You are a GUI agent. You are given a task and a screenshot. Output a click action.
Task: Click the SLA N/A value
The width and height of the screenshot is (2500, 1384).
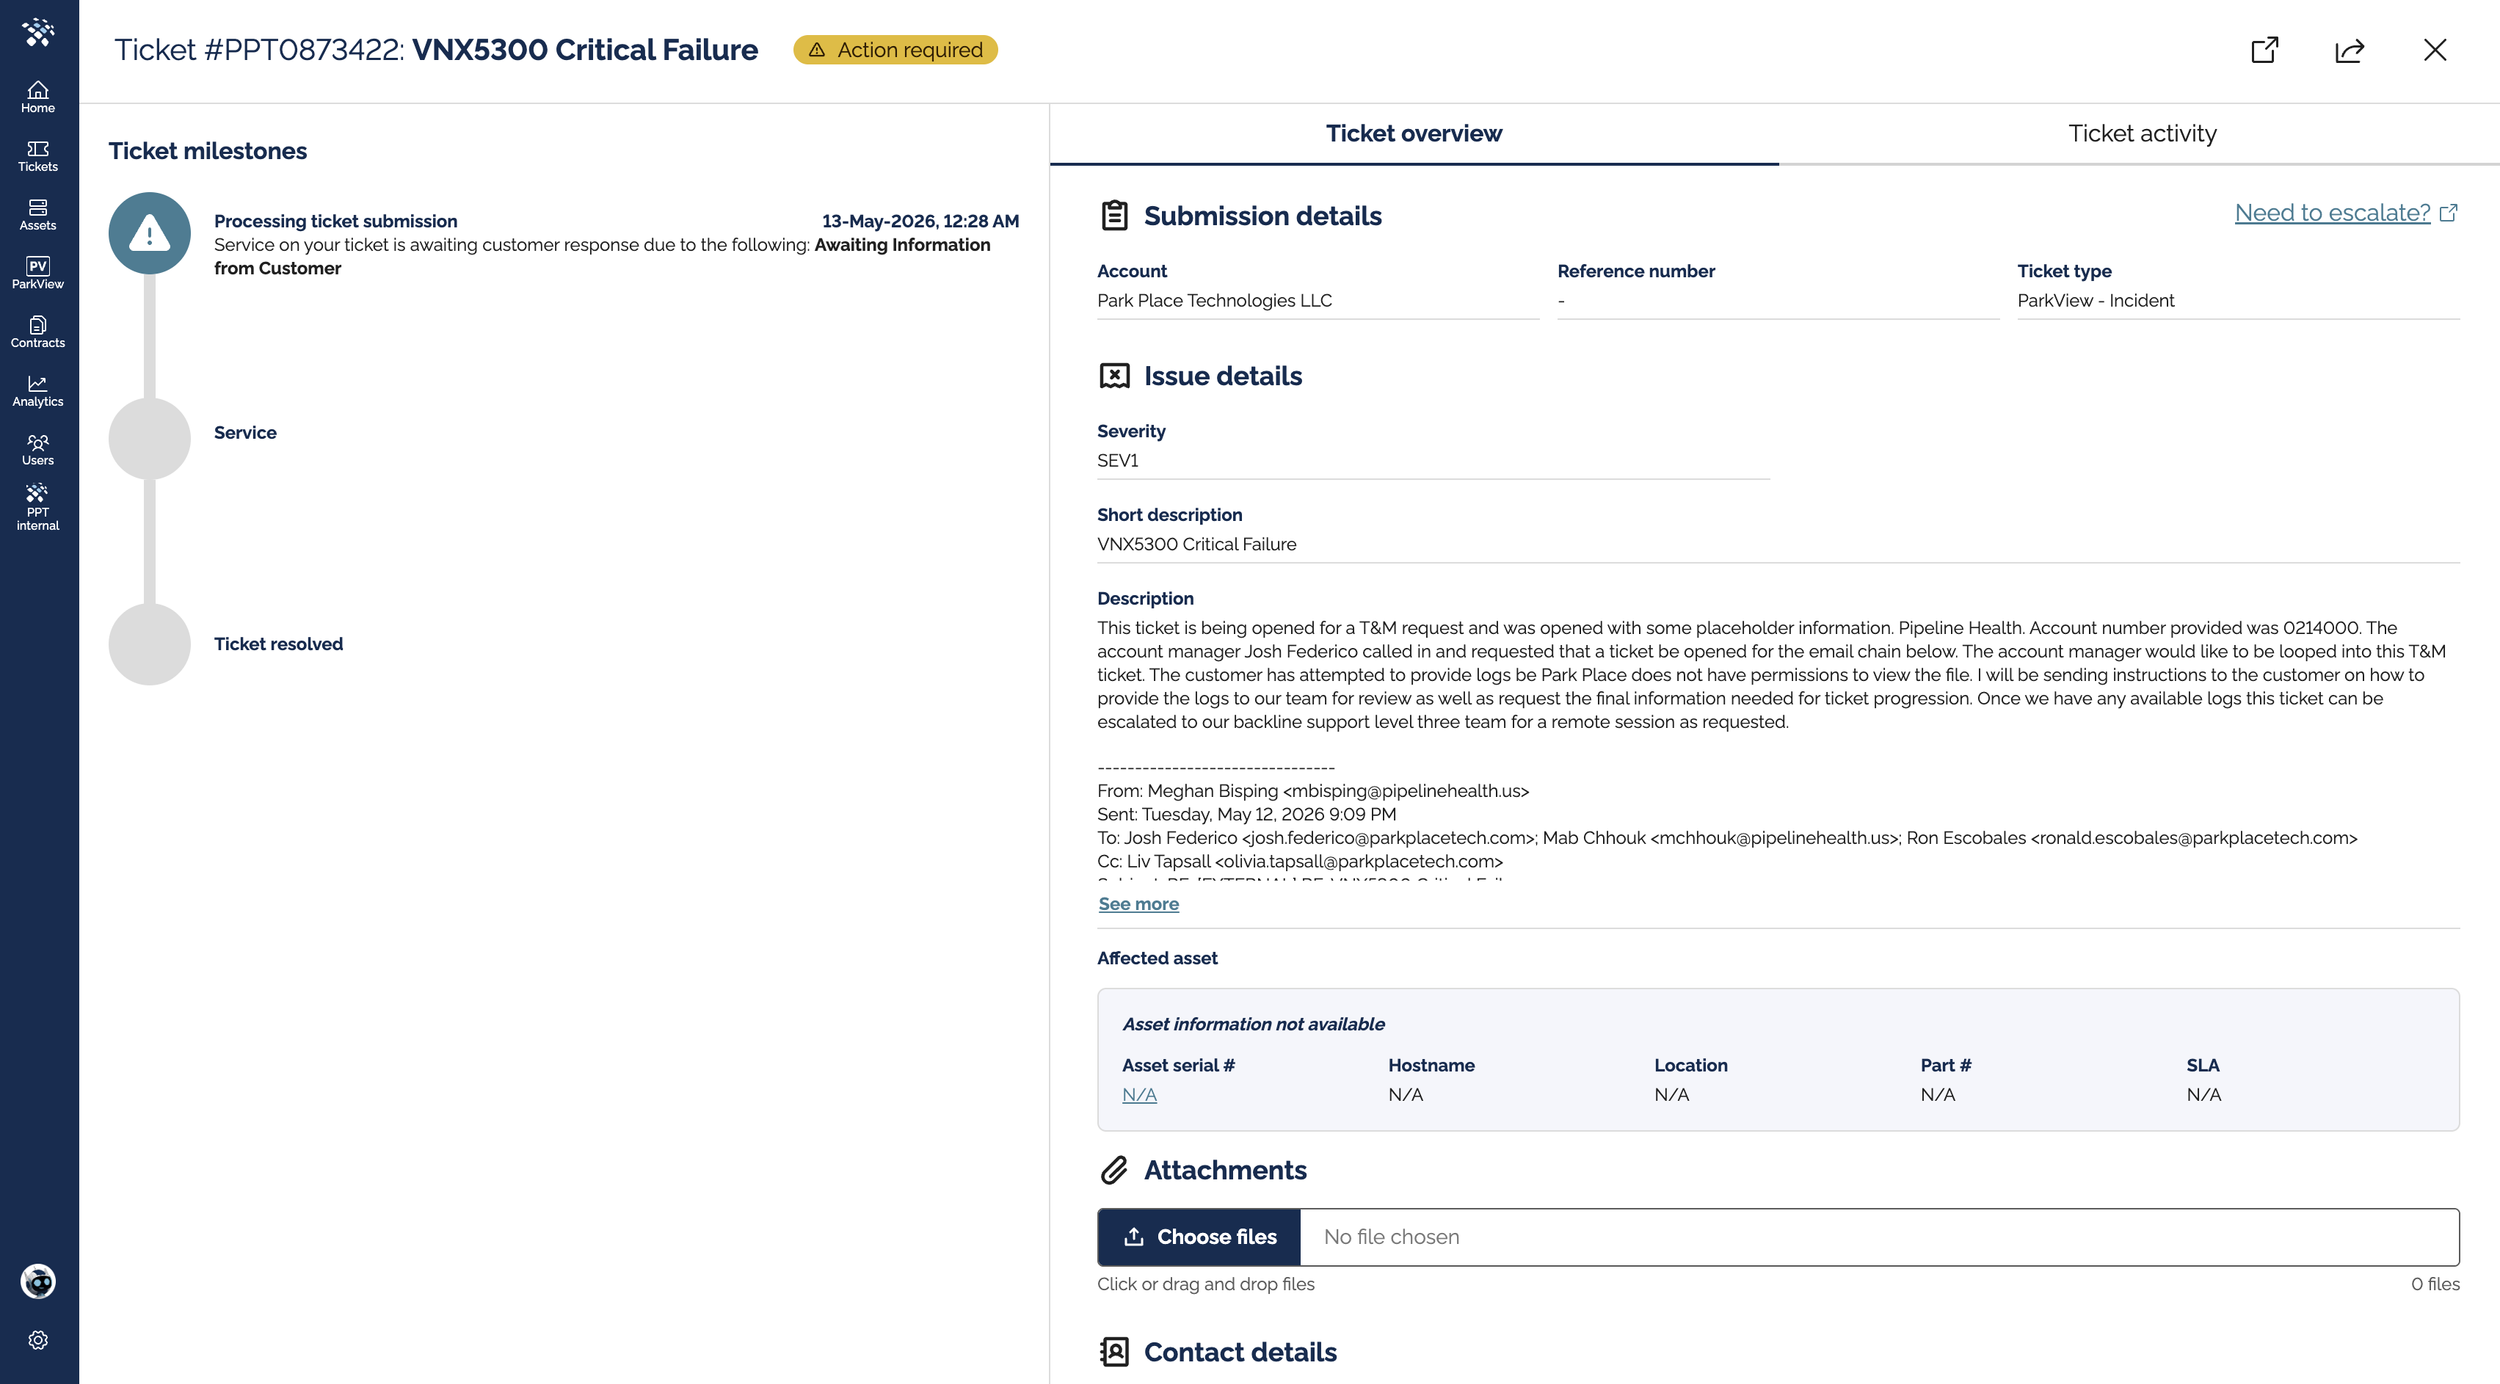[2203, 1095]
